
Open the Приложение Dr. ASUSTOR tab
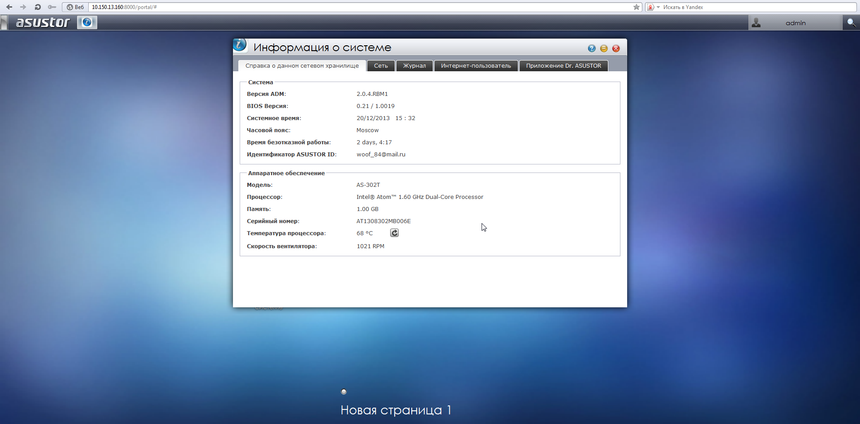pyautogui.click(x=563, y=66)
